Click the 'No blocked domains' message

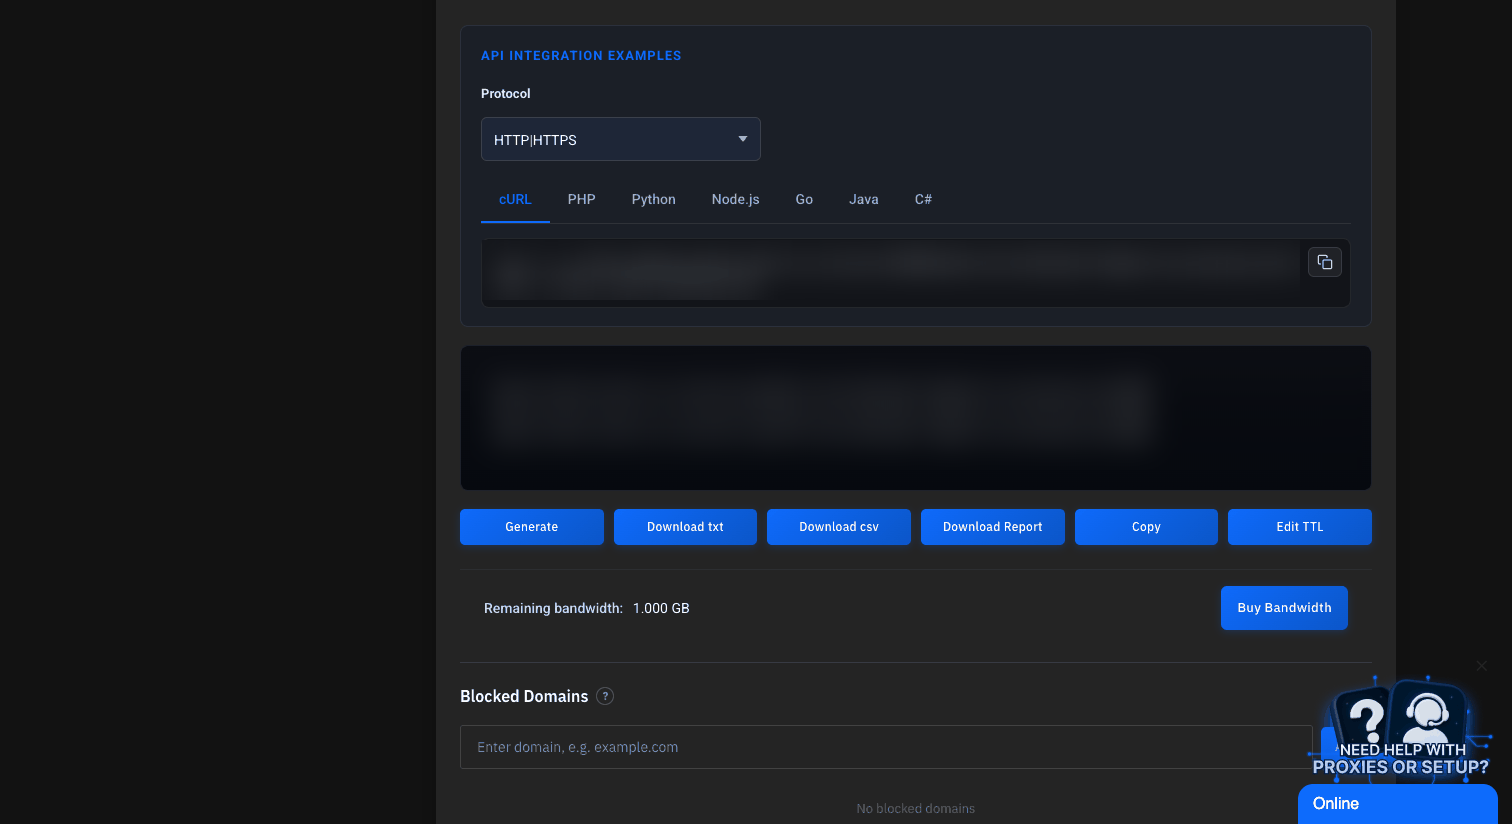coord(916,809)
